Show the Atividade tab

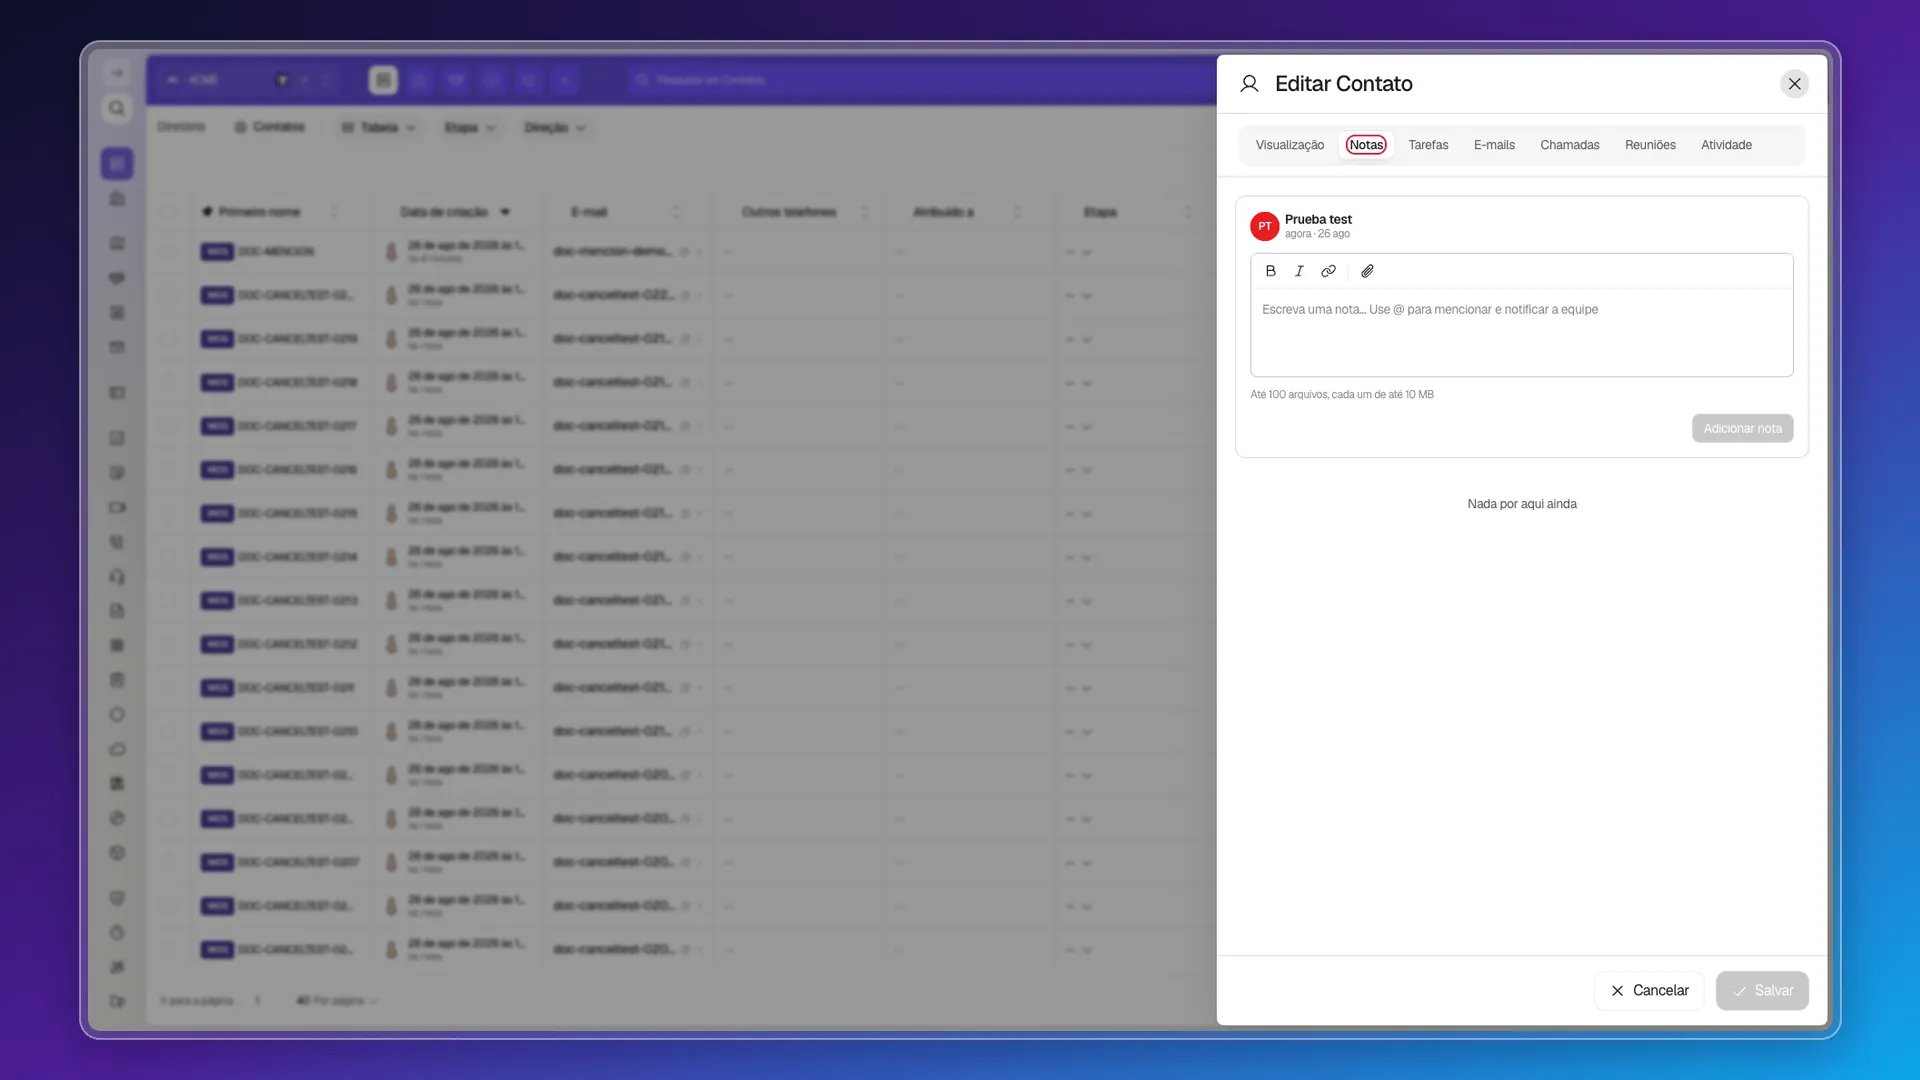1726,145
